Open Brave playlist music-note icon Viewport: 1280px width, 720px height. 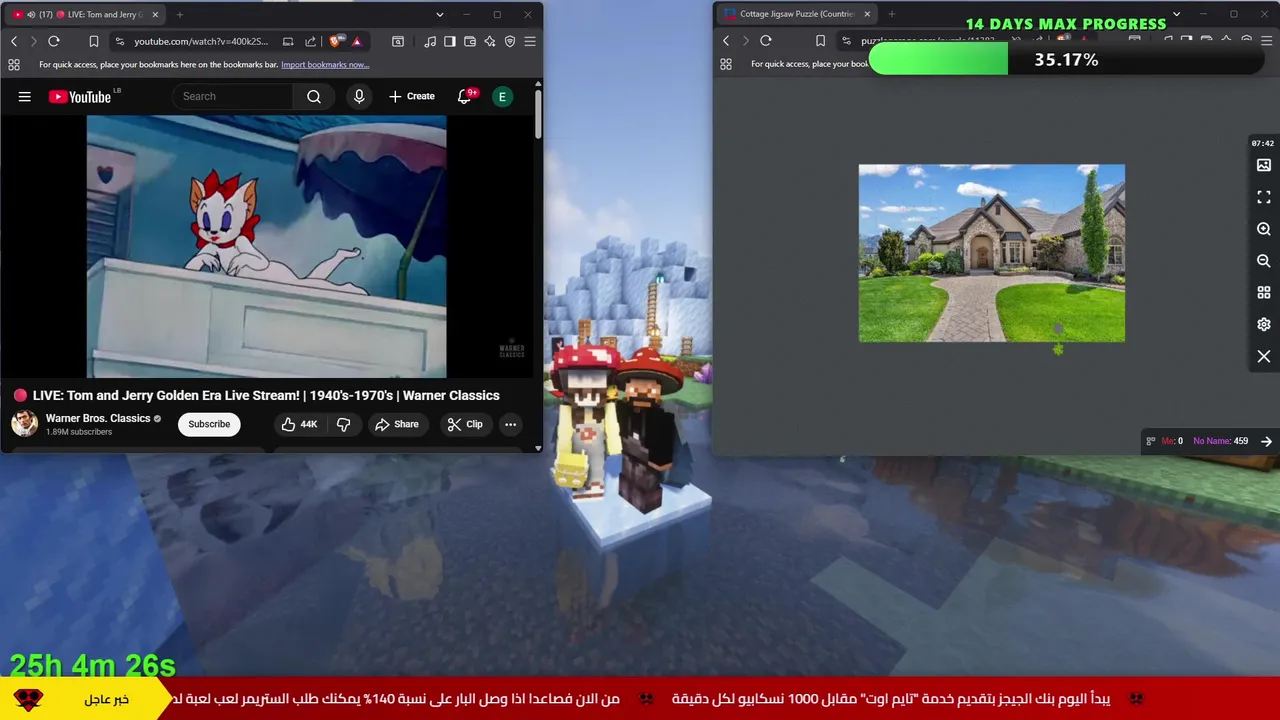point(429,41)
